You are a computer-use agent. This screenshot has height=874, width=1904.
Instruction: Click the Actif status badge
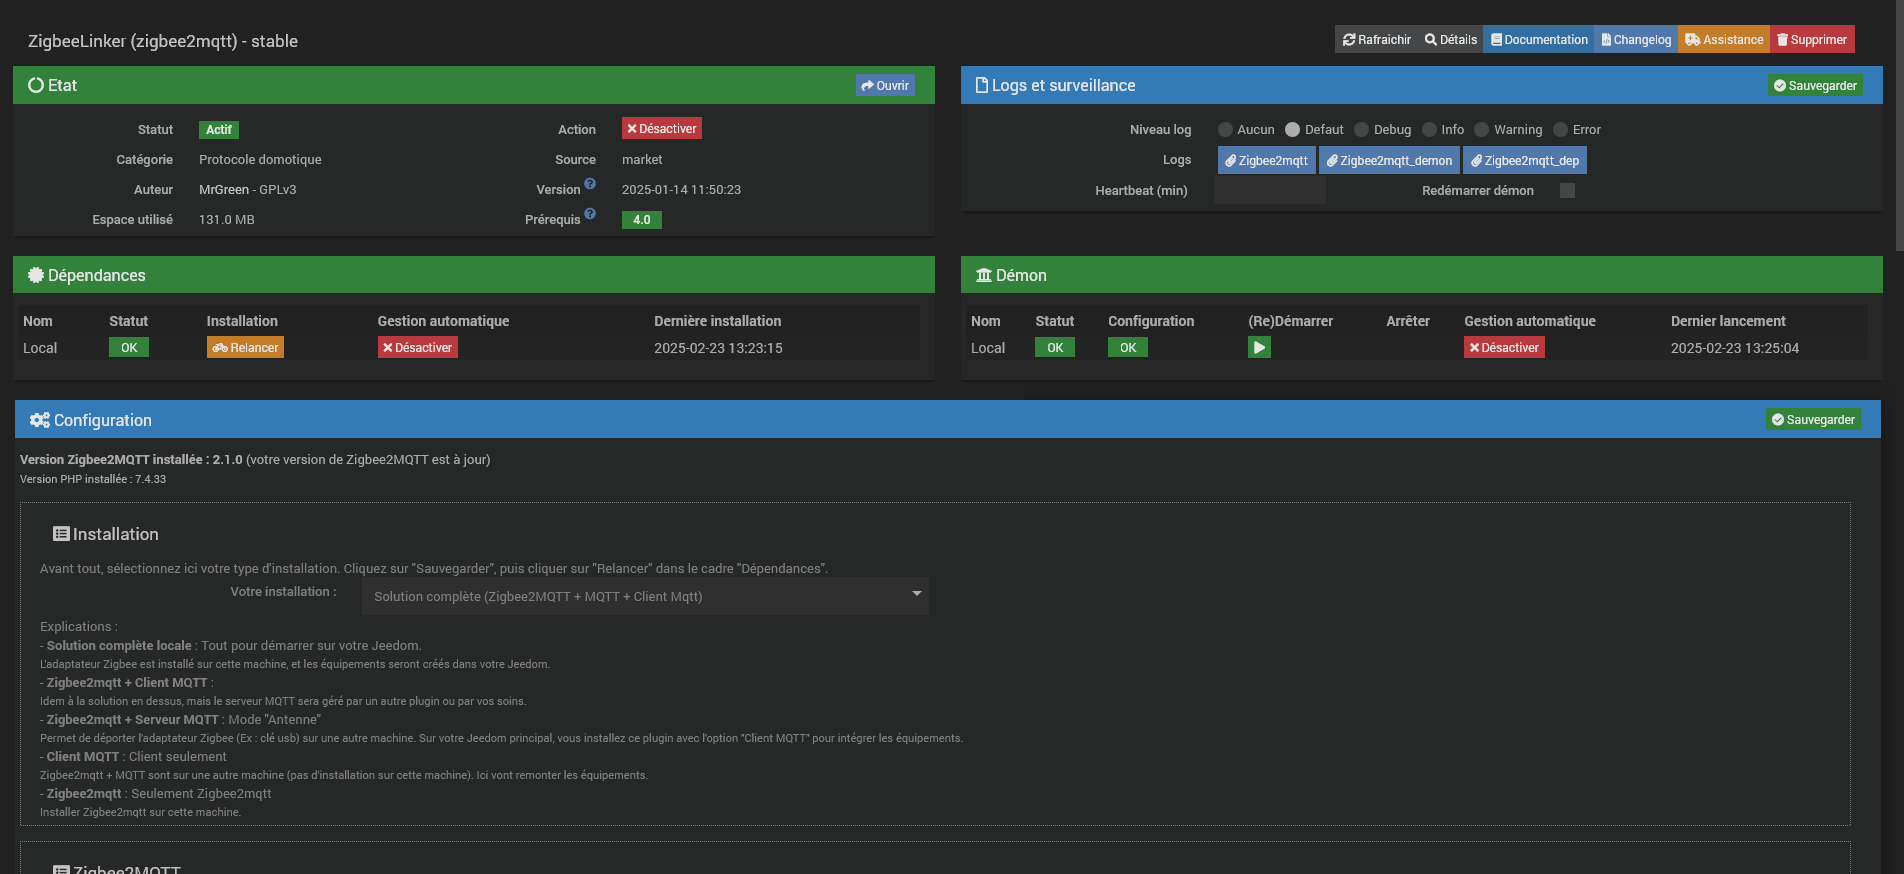219,130
